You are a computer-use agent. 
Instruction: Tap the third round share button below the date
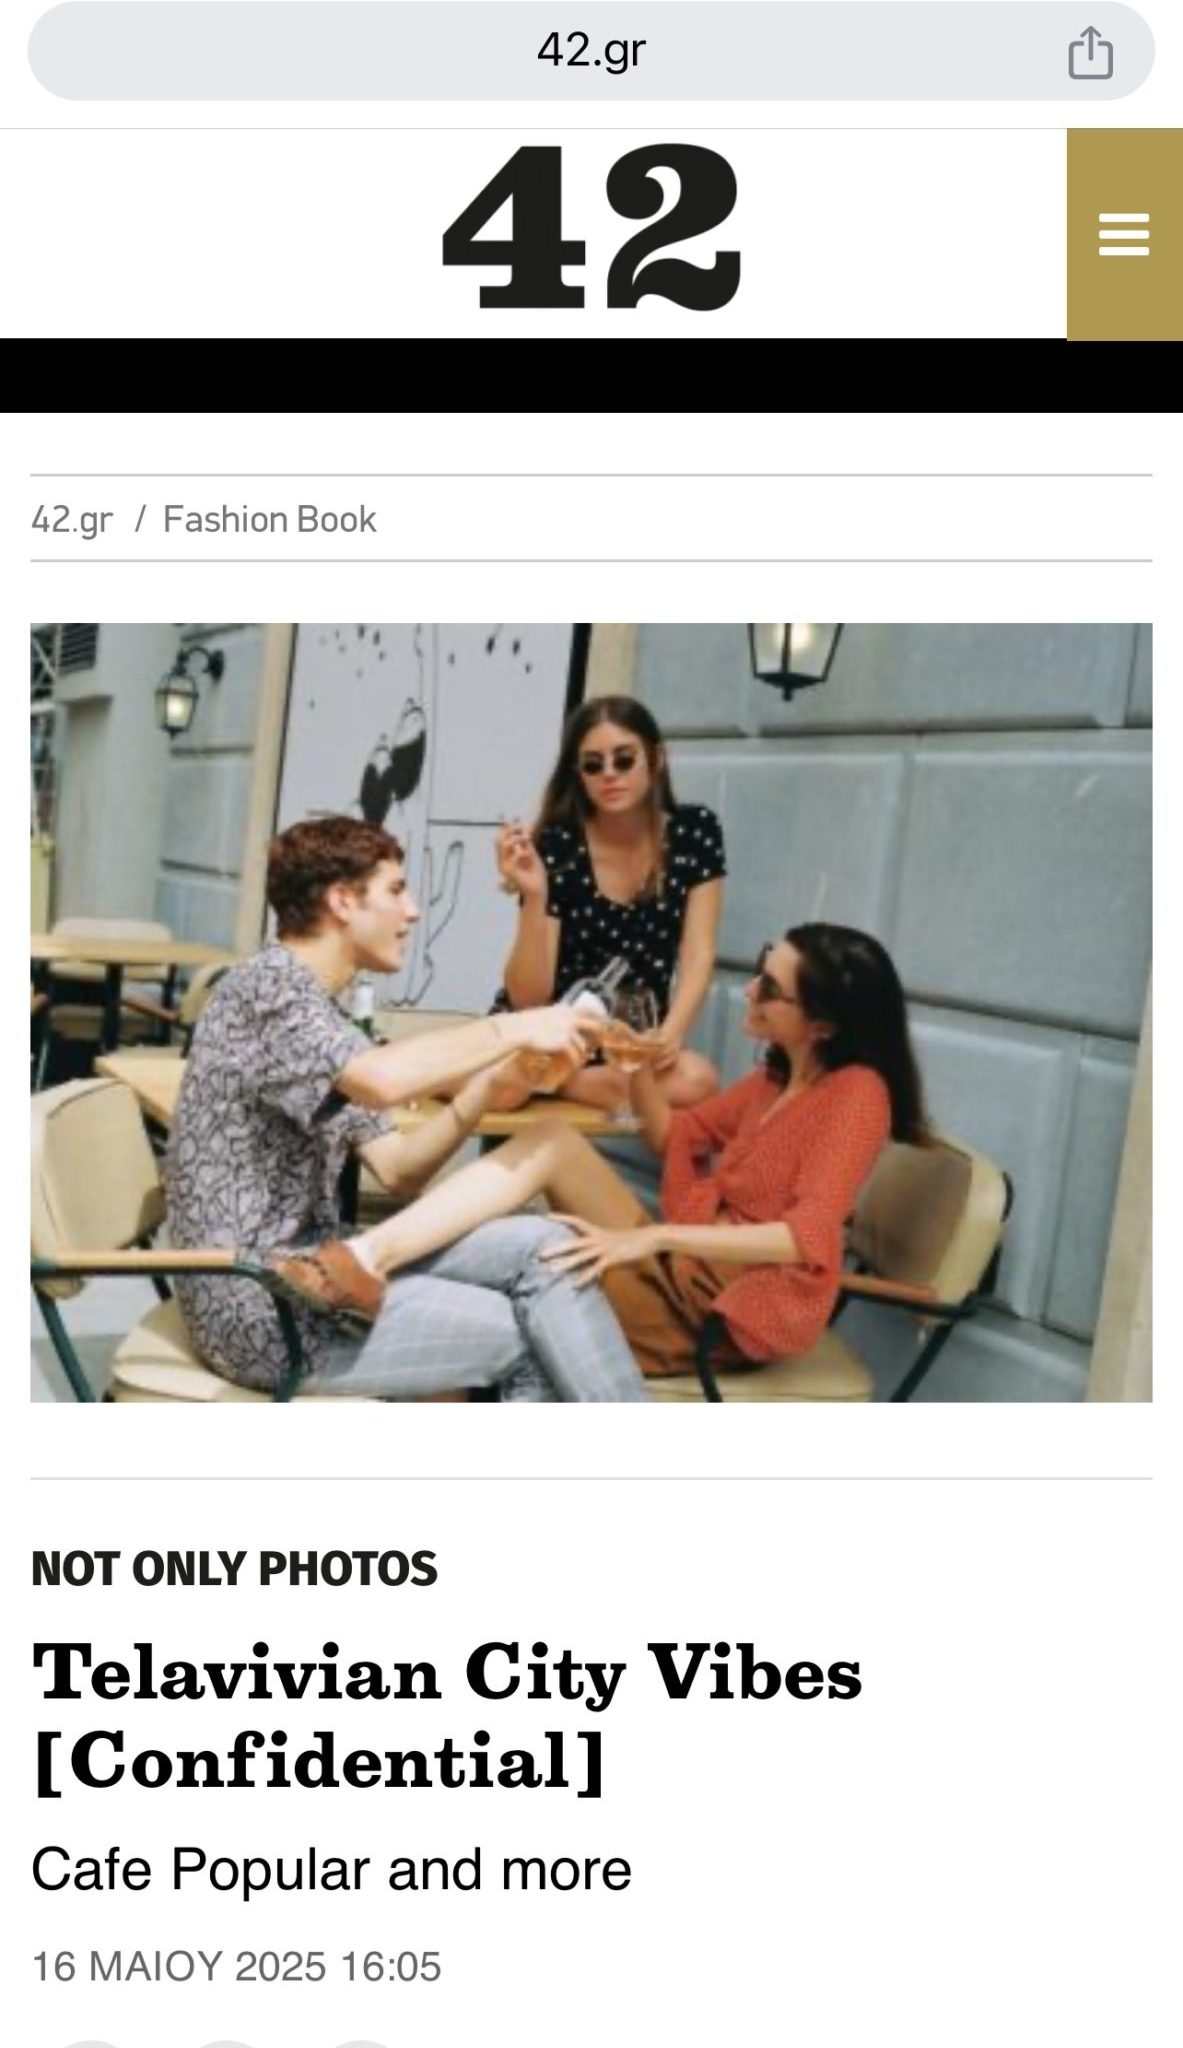click(362, 2043)
